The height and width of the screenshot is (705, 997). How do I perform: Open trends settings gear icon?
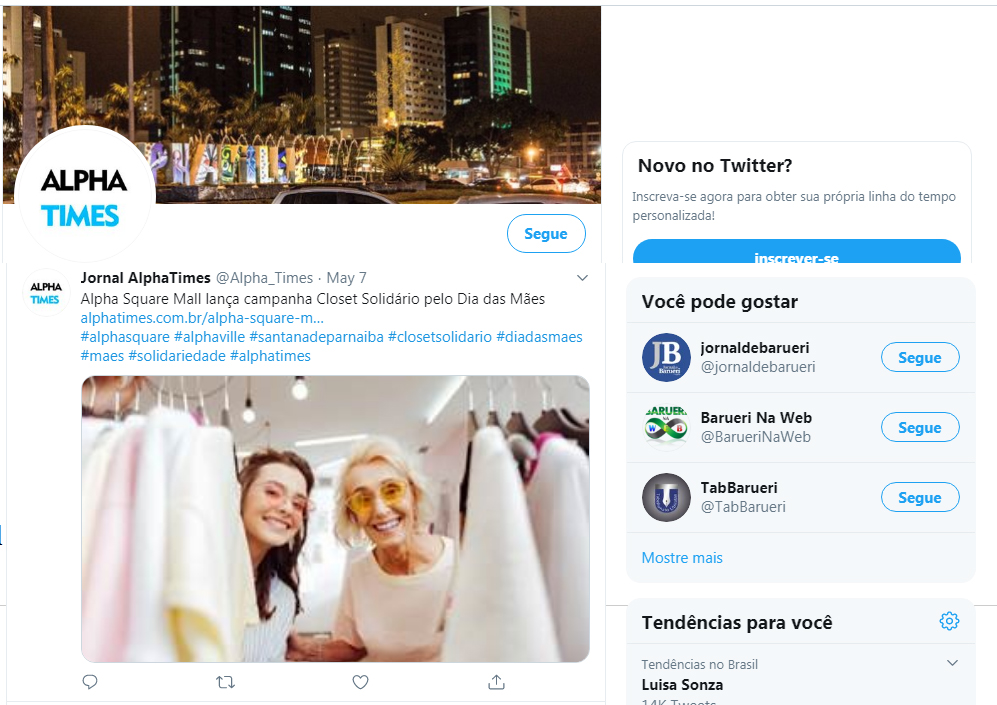point(949,621)
